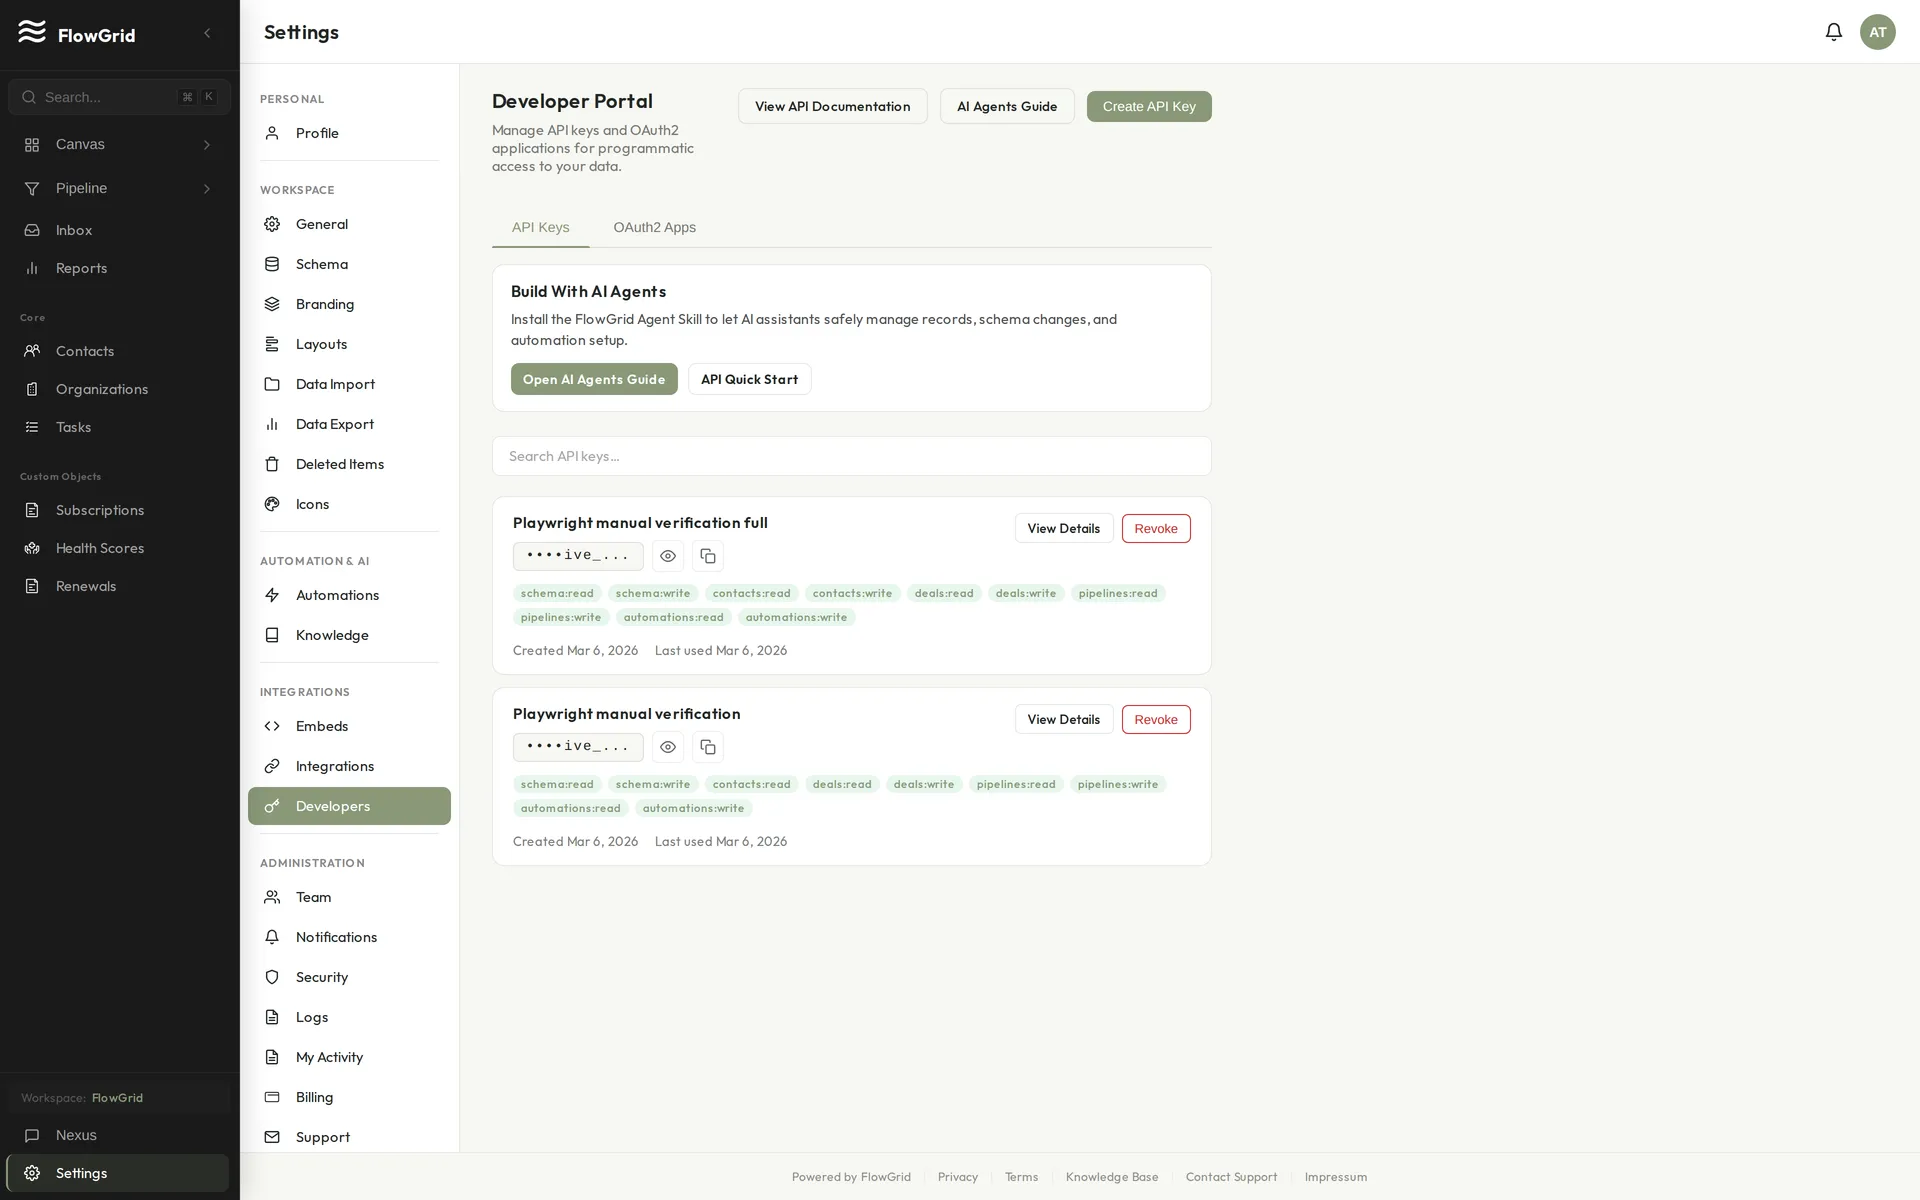Open Integrations settings

coord(349,766)
